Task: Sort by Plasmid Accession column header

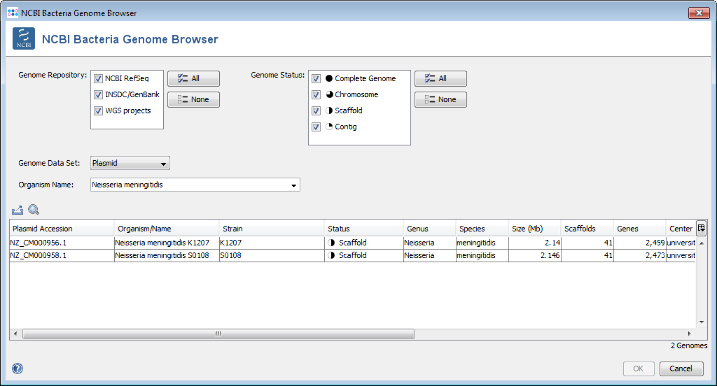Action: point(62,228)
